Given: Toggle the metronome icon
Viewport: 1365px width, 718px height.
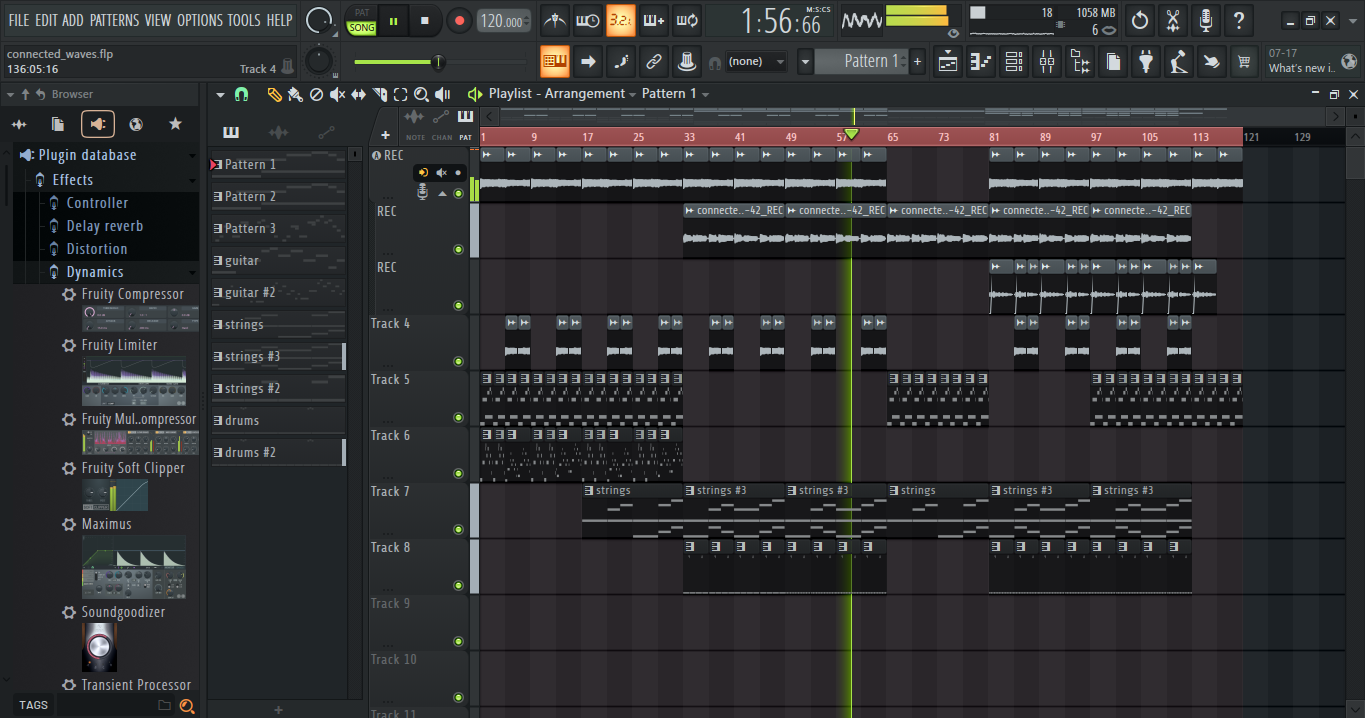Looking at the screenshot, I should click(x=555, y=20).
